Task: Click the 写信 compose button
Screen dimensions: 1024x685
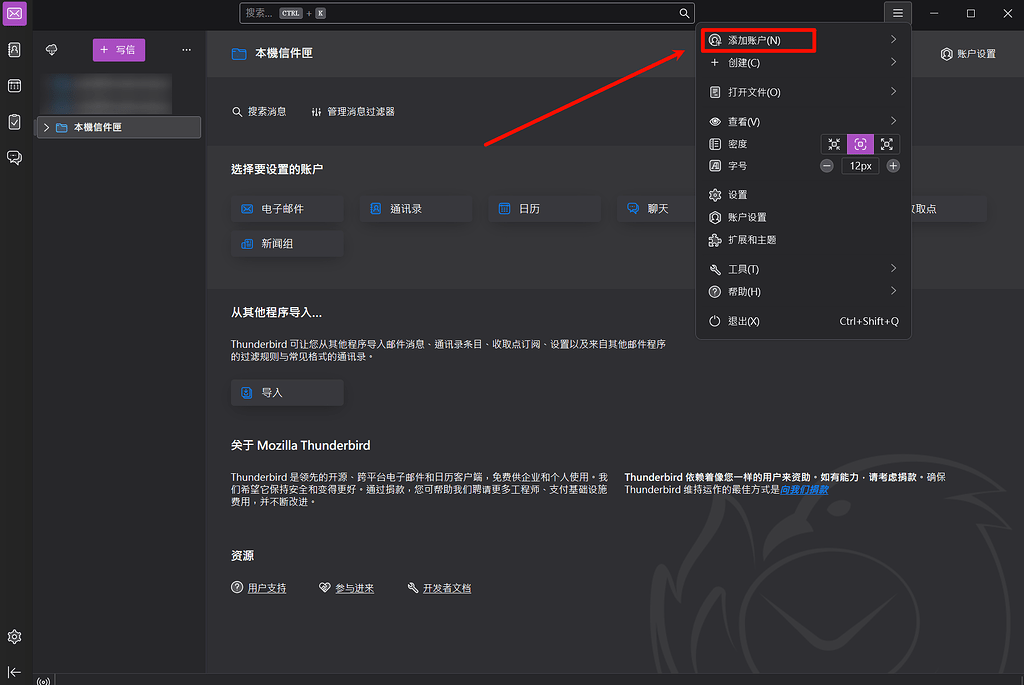Action: click(119, 50)
